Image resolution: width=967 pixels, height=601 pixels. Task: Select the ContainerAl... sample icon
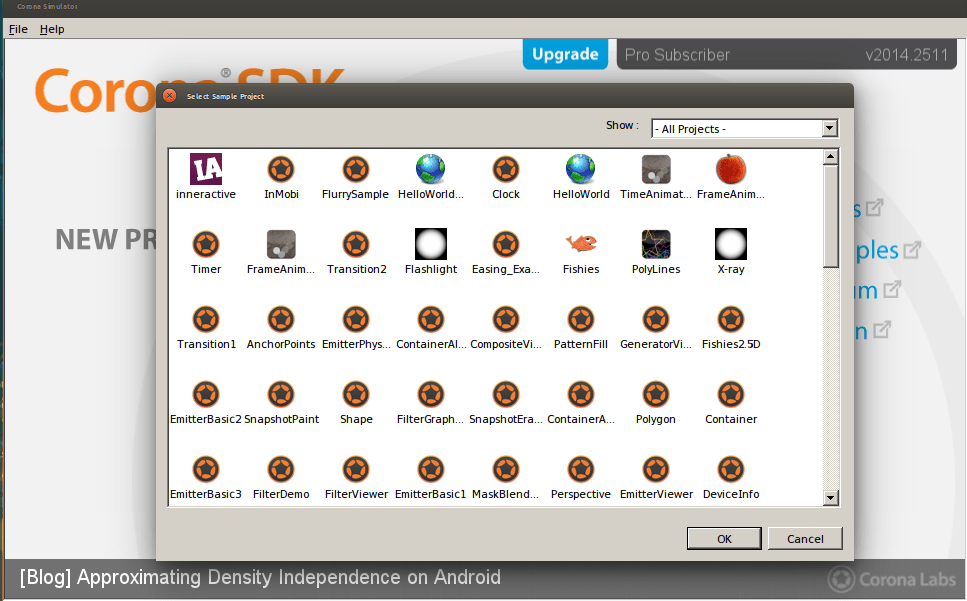point(431,319)
